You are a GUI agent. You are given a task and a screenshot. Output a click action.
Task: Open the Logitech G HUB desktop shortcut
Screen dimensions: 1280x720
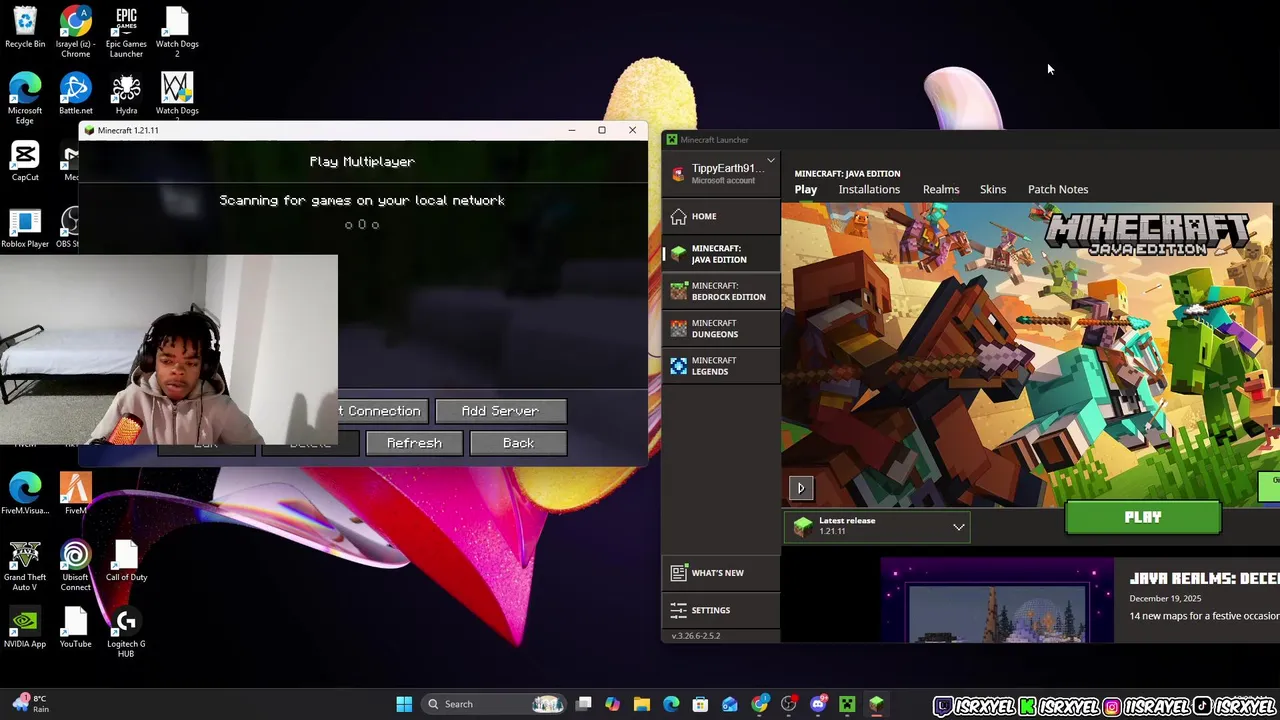point(126,632)
